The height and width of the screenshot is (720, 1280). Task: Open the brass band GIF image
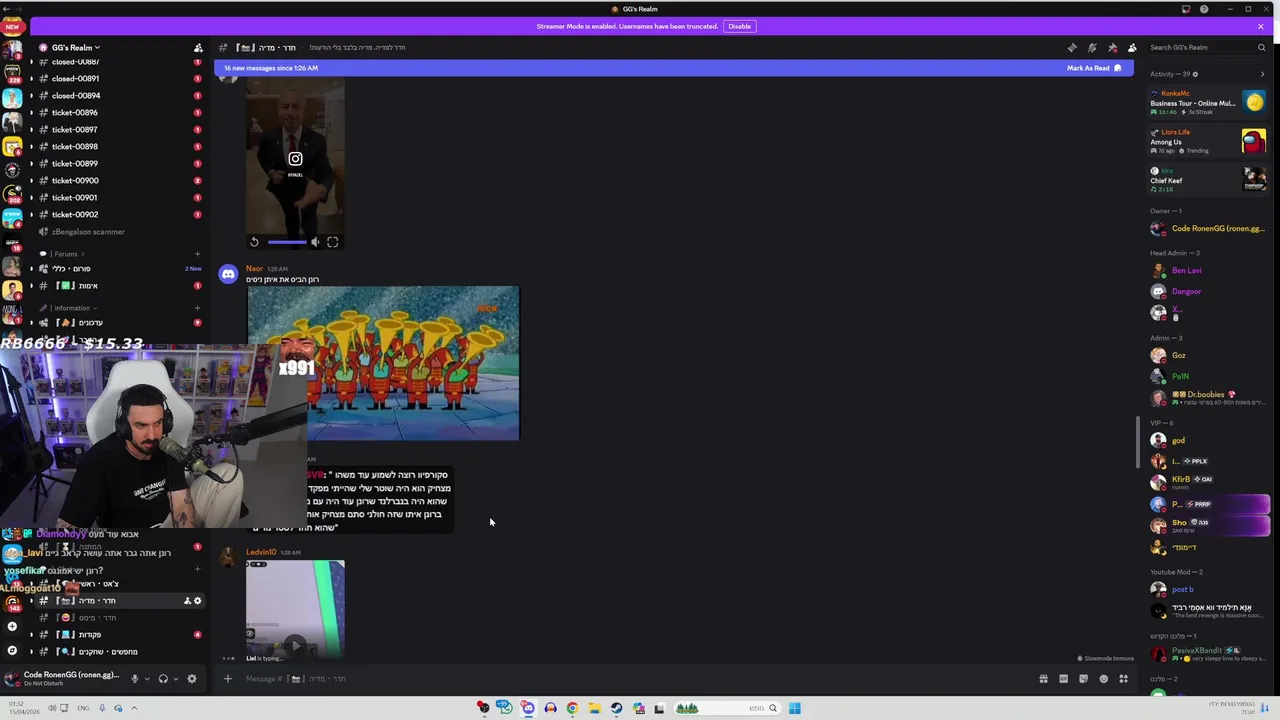(x=383, y=364)
